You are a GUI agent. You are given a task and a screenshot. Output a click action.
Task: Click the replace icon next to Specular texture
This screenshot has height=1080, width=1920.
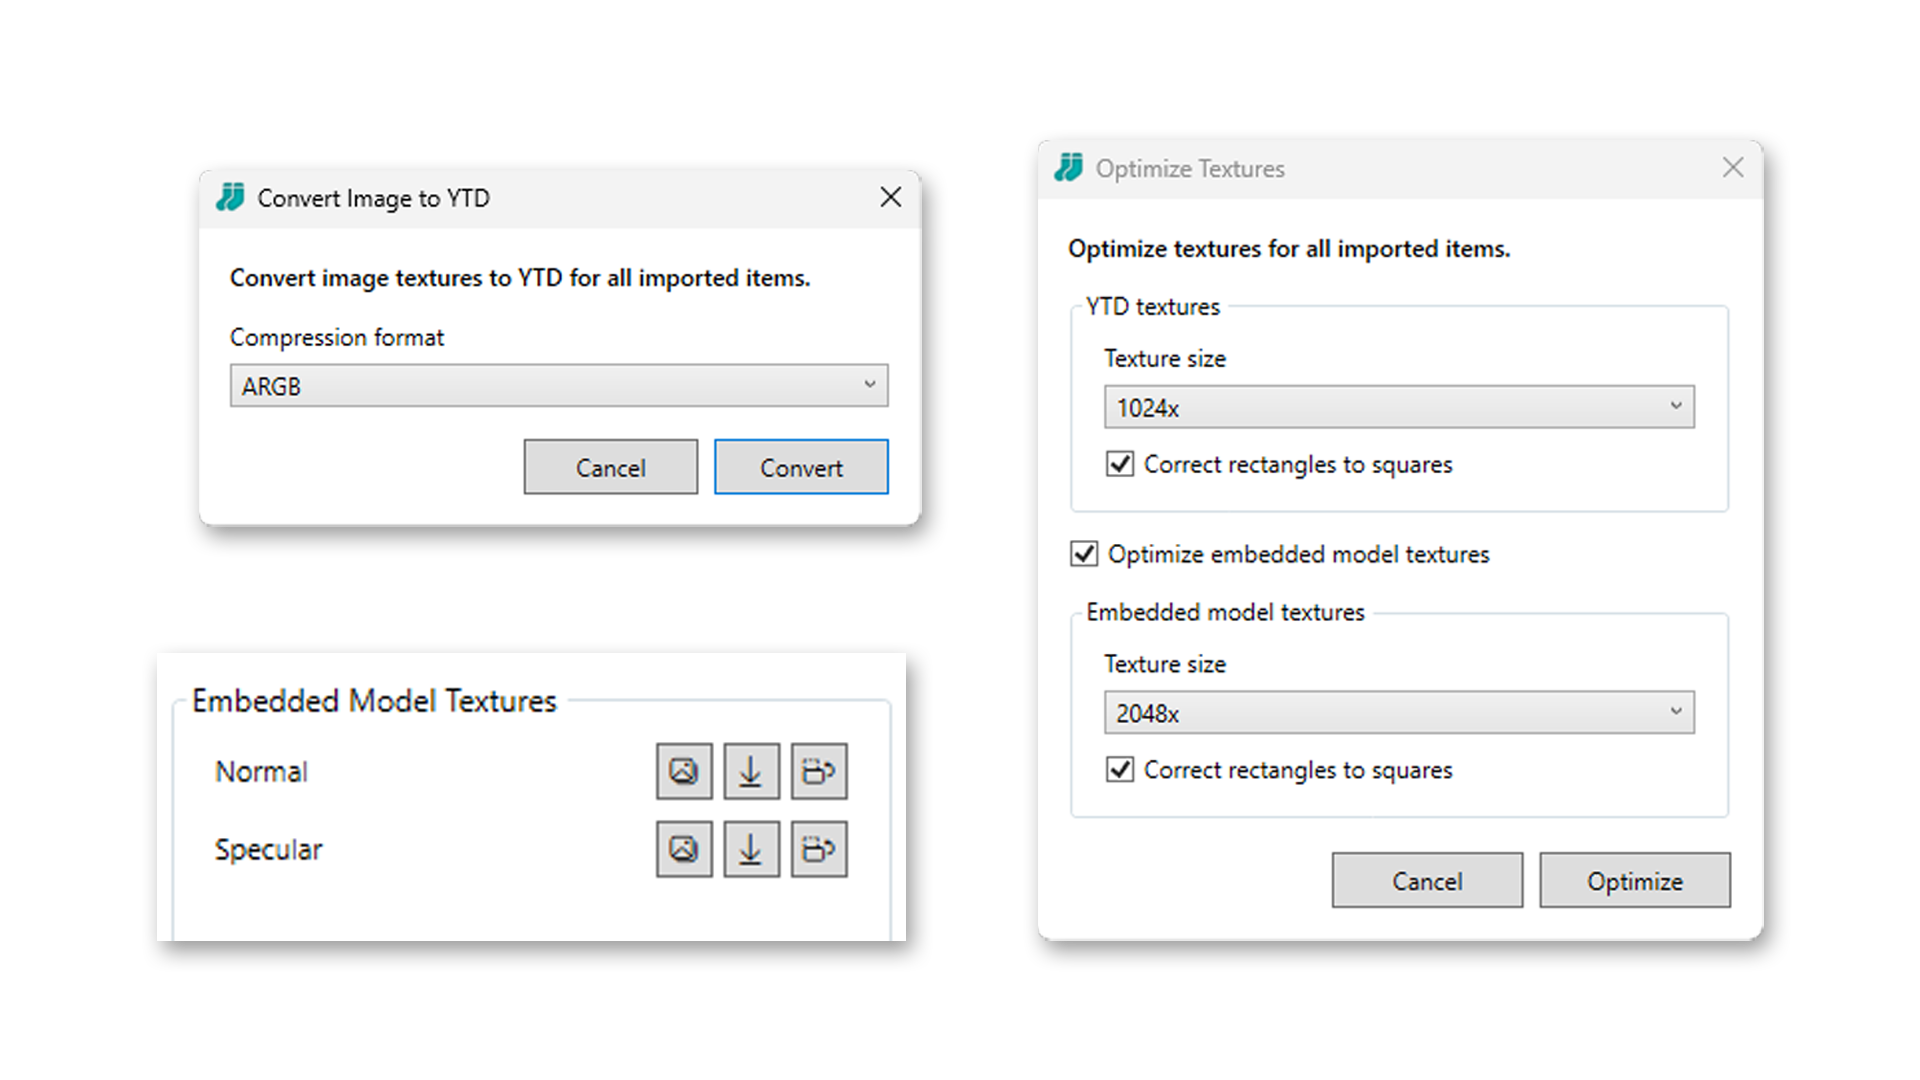pos(819,849)
